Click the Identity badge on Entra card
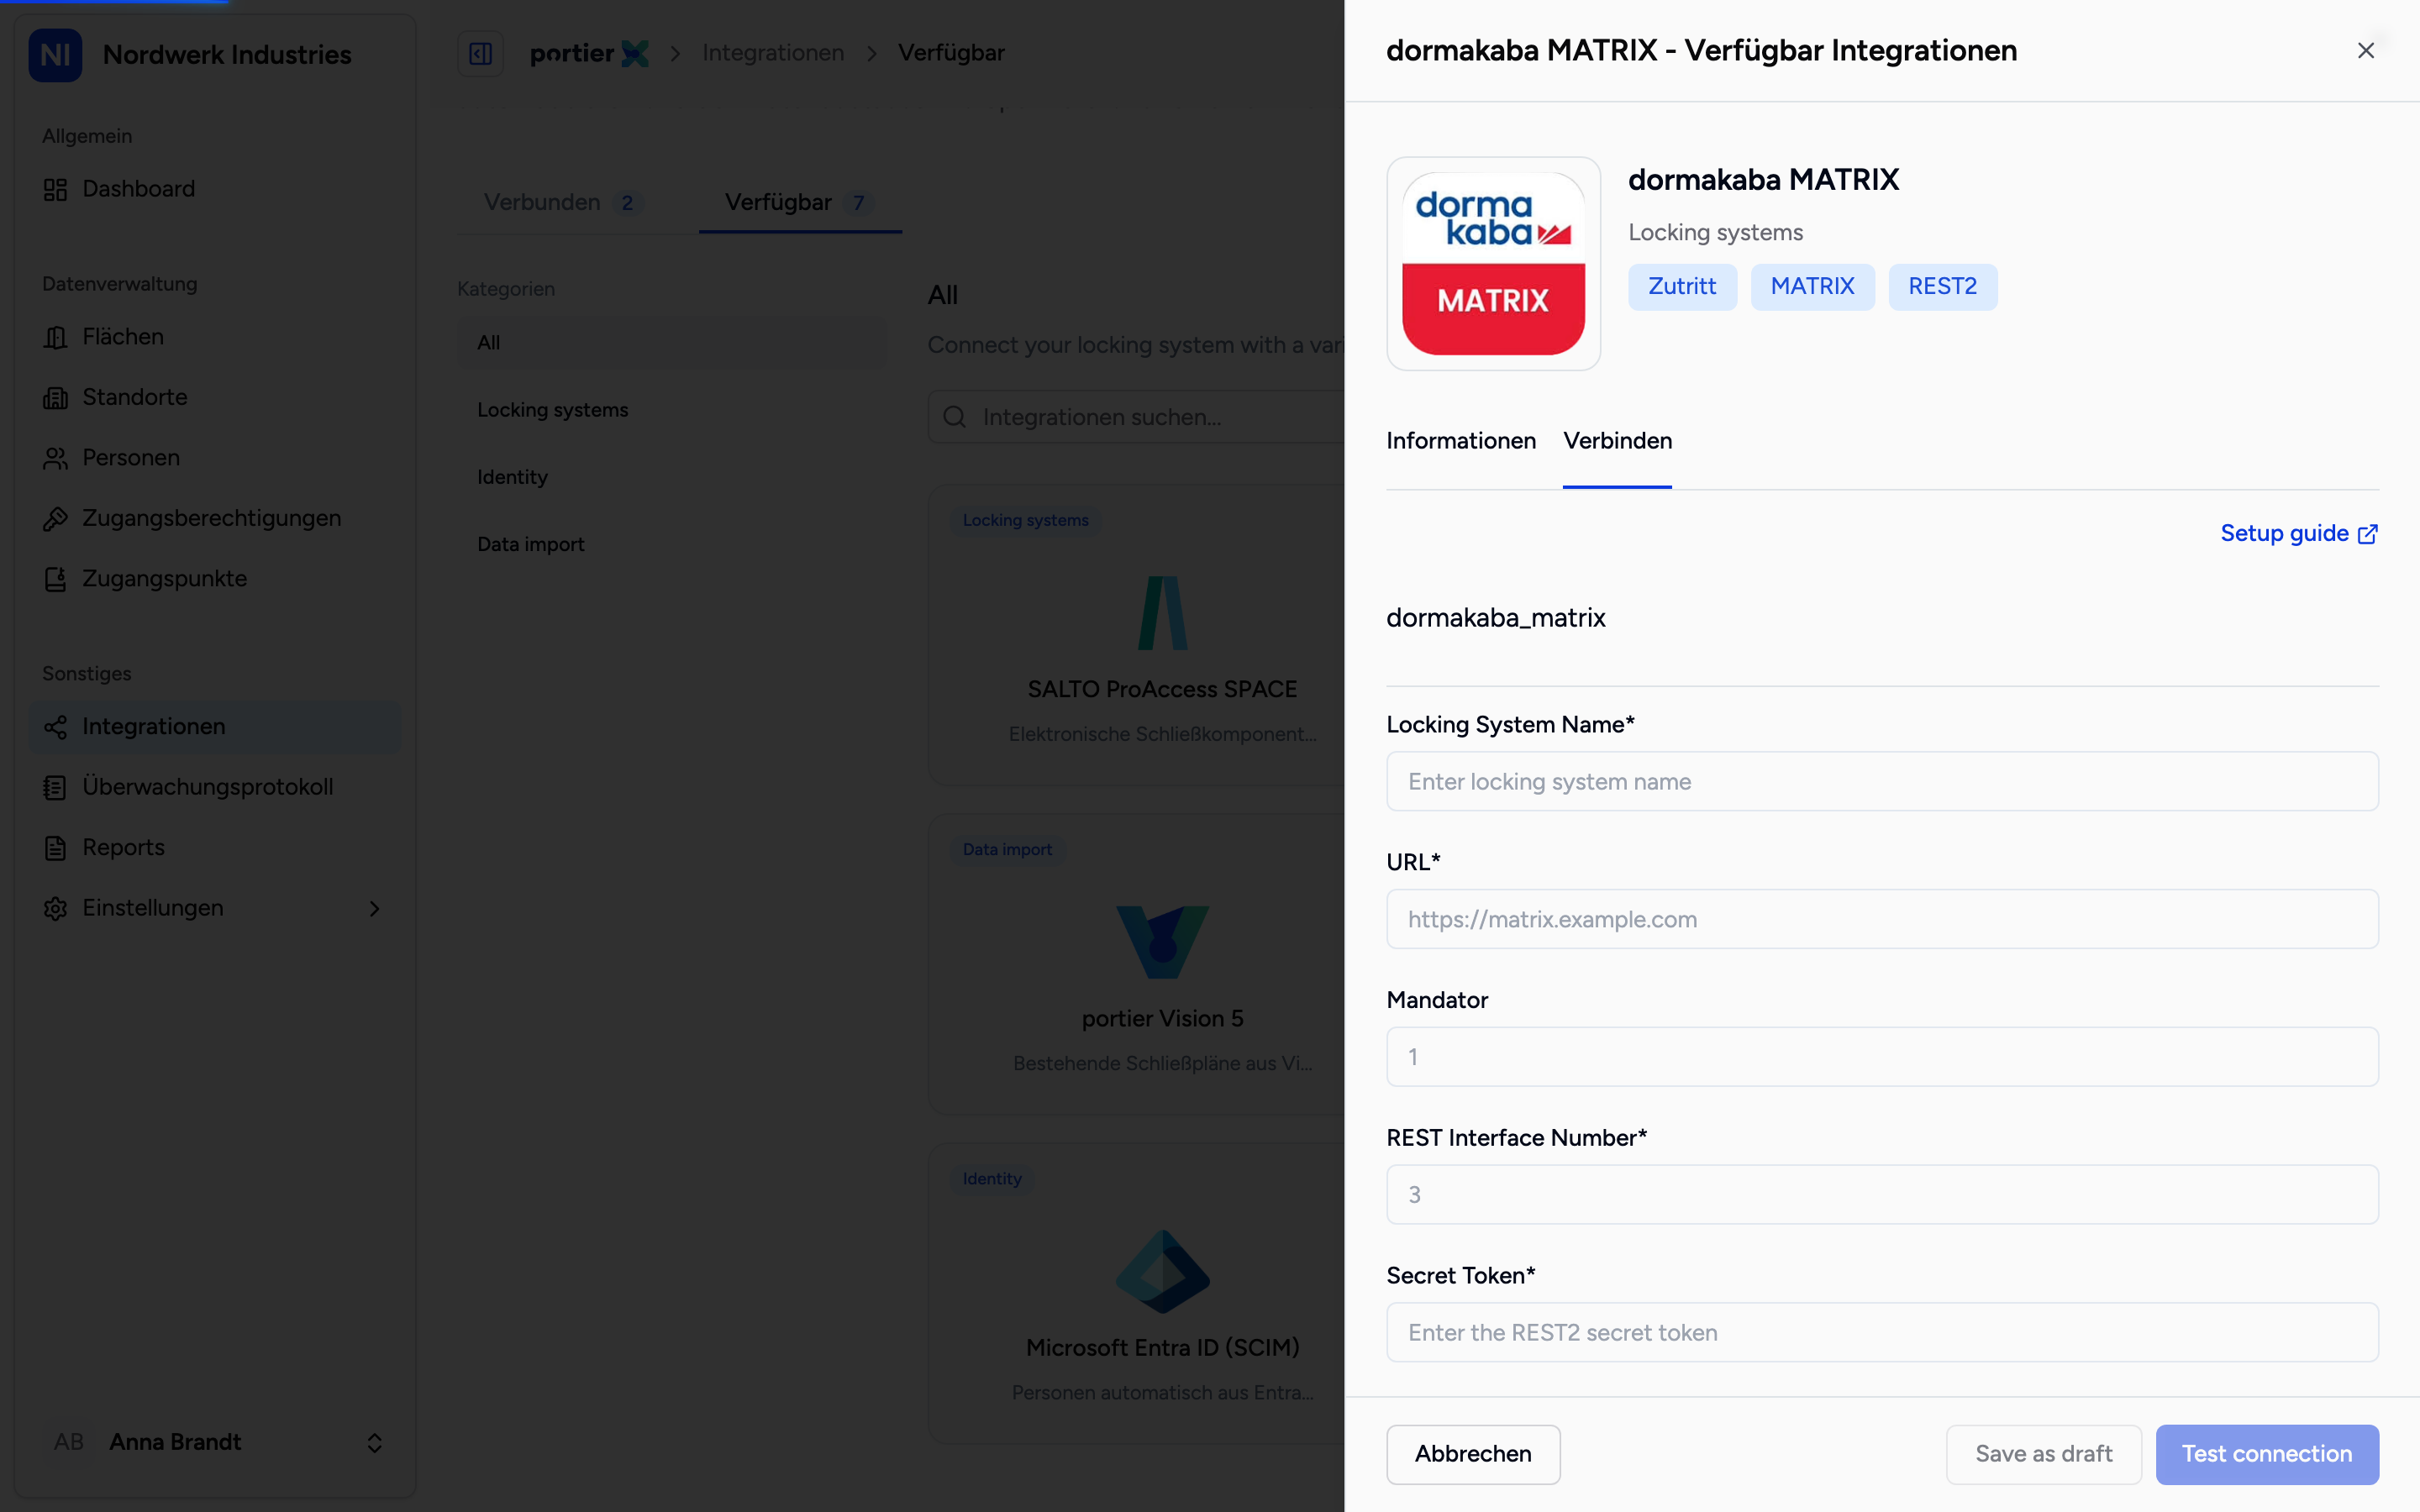This screenshot has height=1512, width=2420. [x=992, y=1179]
